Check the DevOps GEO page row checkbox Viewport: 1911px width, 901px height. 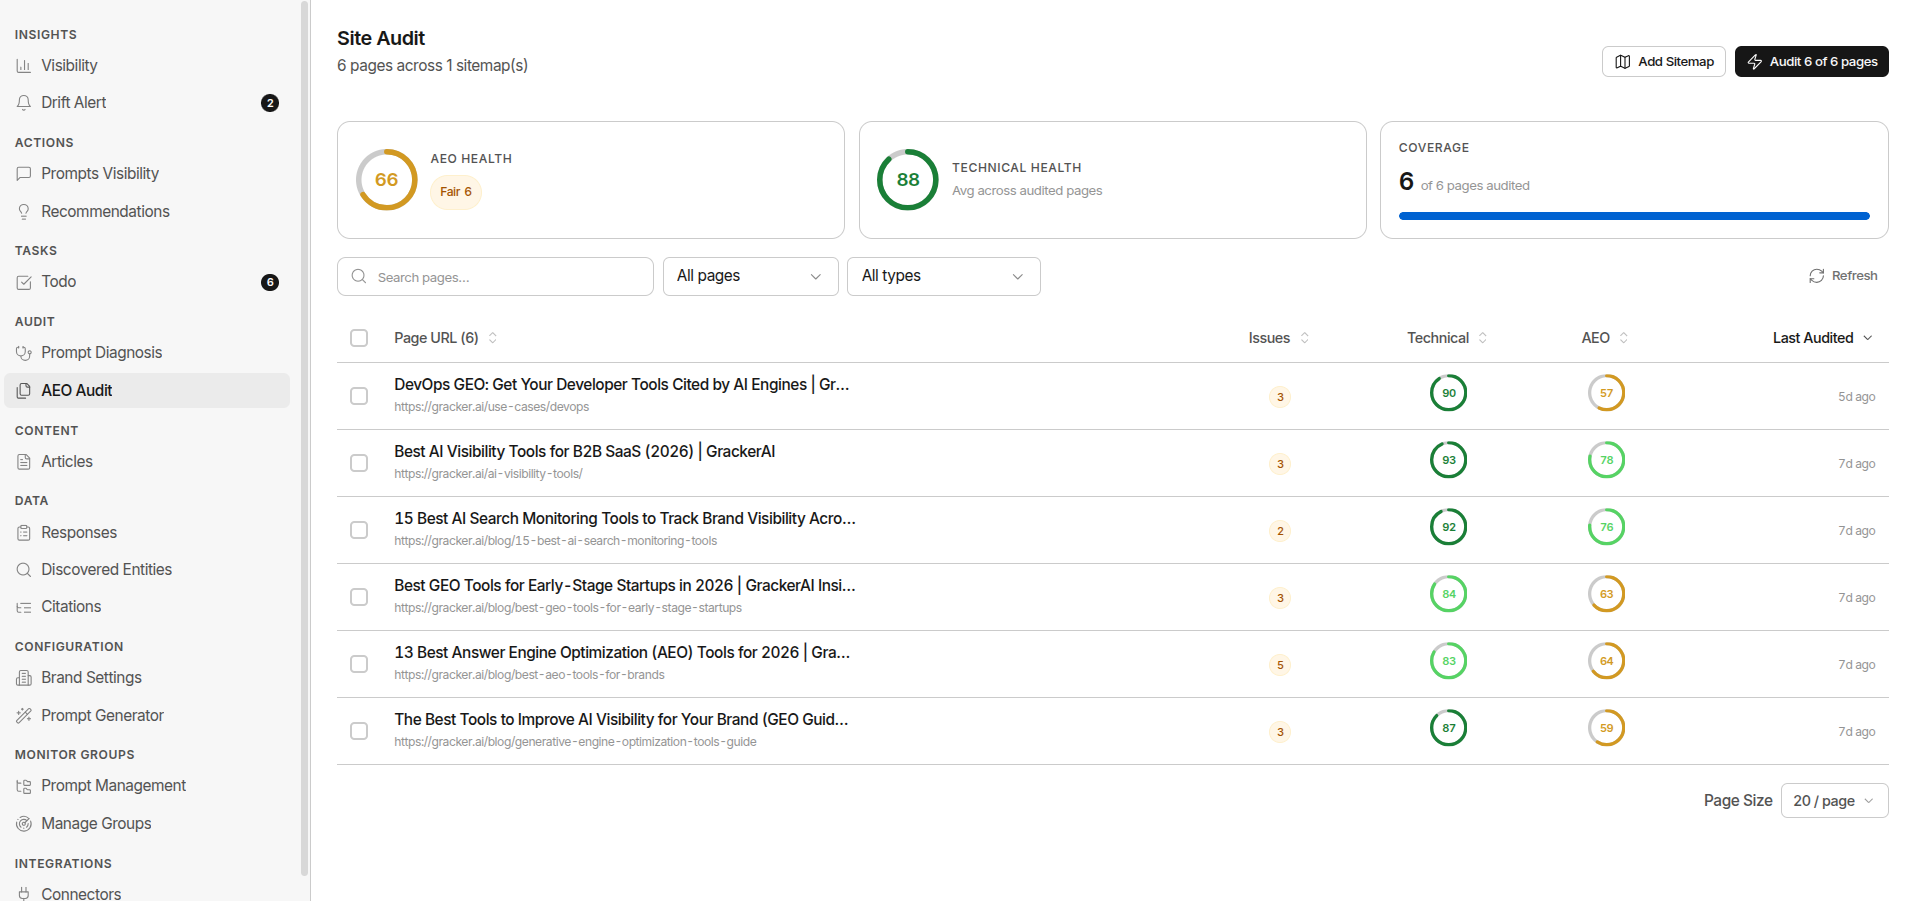359,396
